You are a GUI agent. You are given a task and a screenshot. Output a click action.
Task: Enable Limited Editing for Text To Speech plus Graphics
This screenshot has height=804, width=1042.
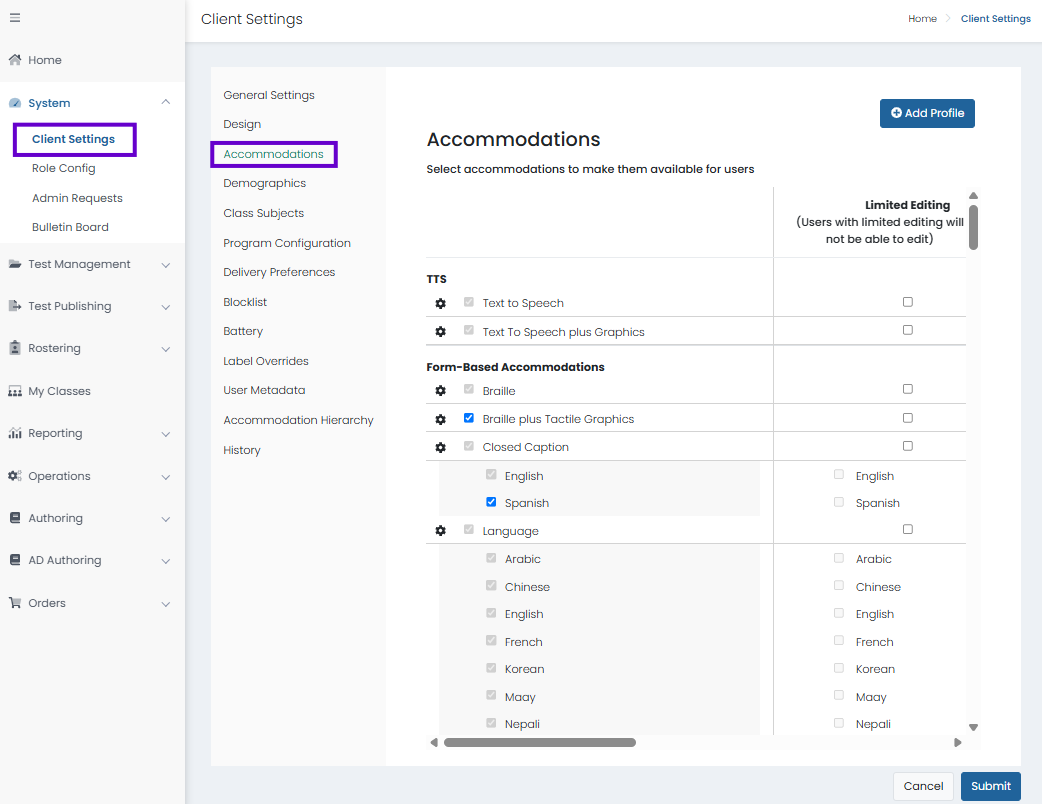click(908, 330)
